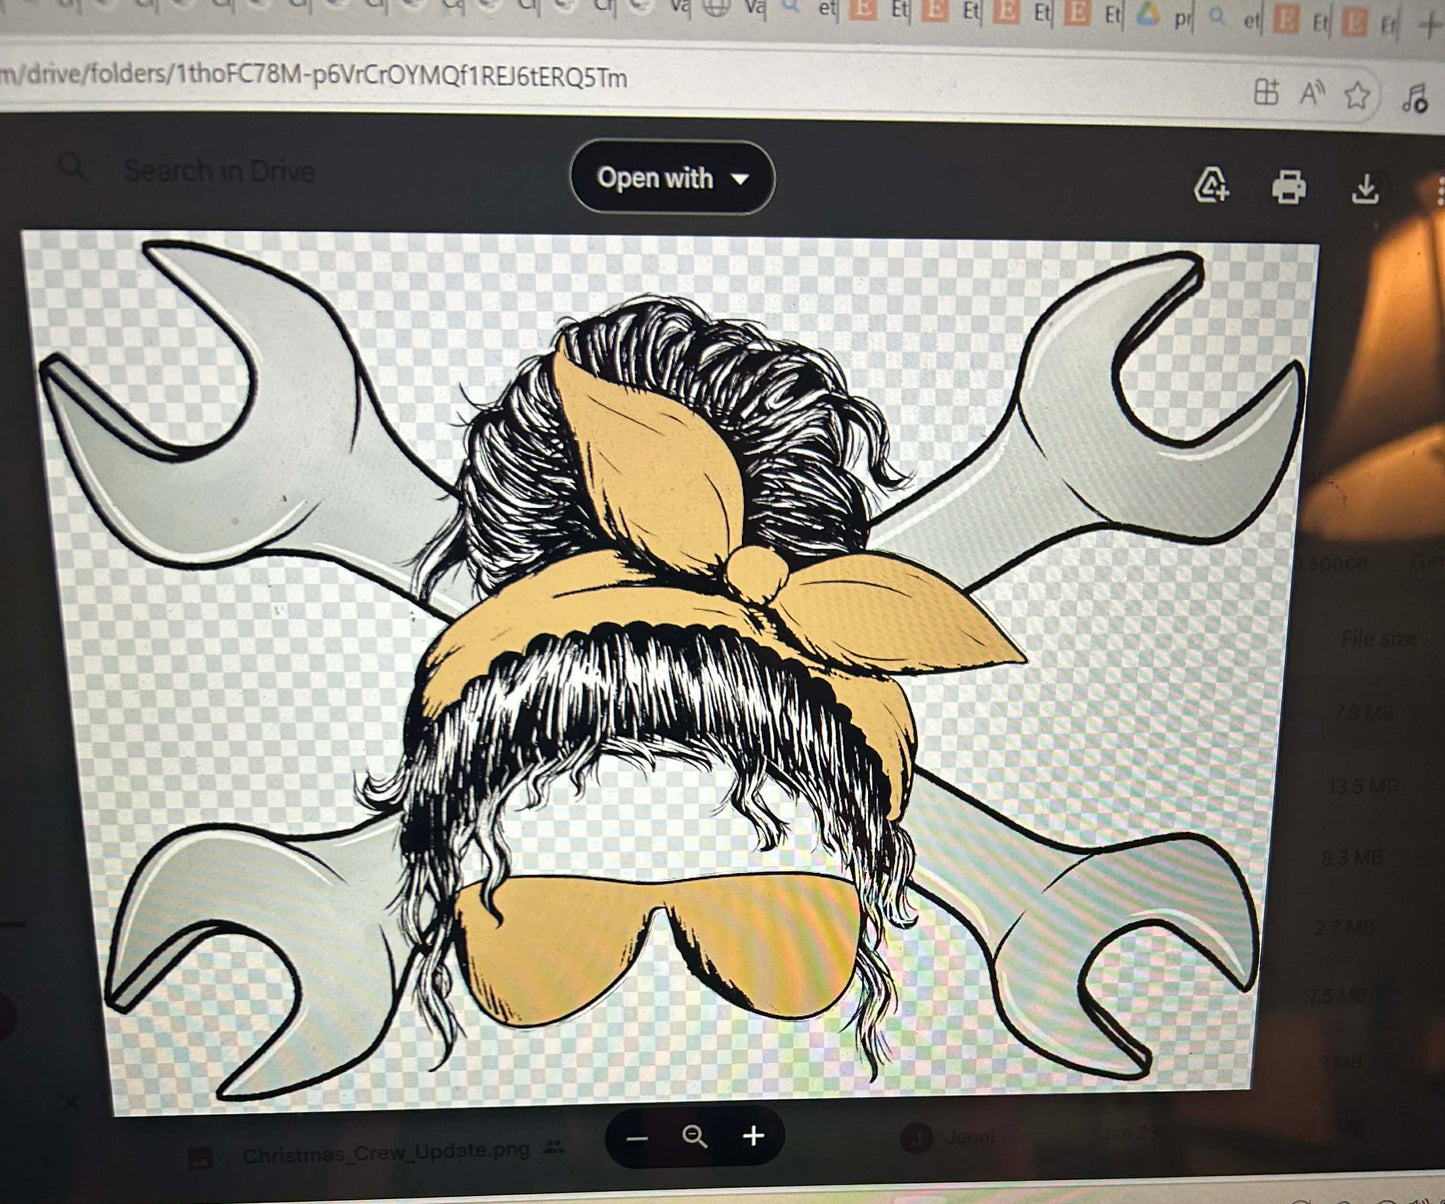1445x1204 pixels.
Task: Click the Read aloud icon in the address bar
Action: (x=1312, y=94)
